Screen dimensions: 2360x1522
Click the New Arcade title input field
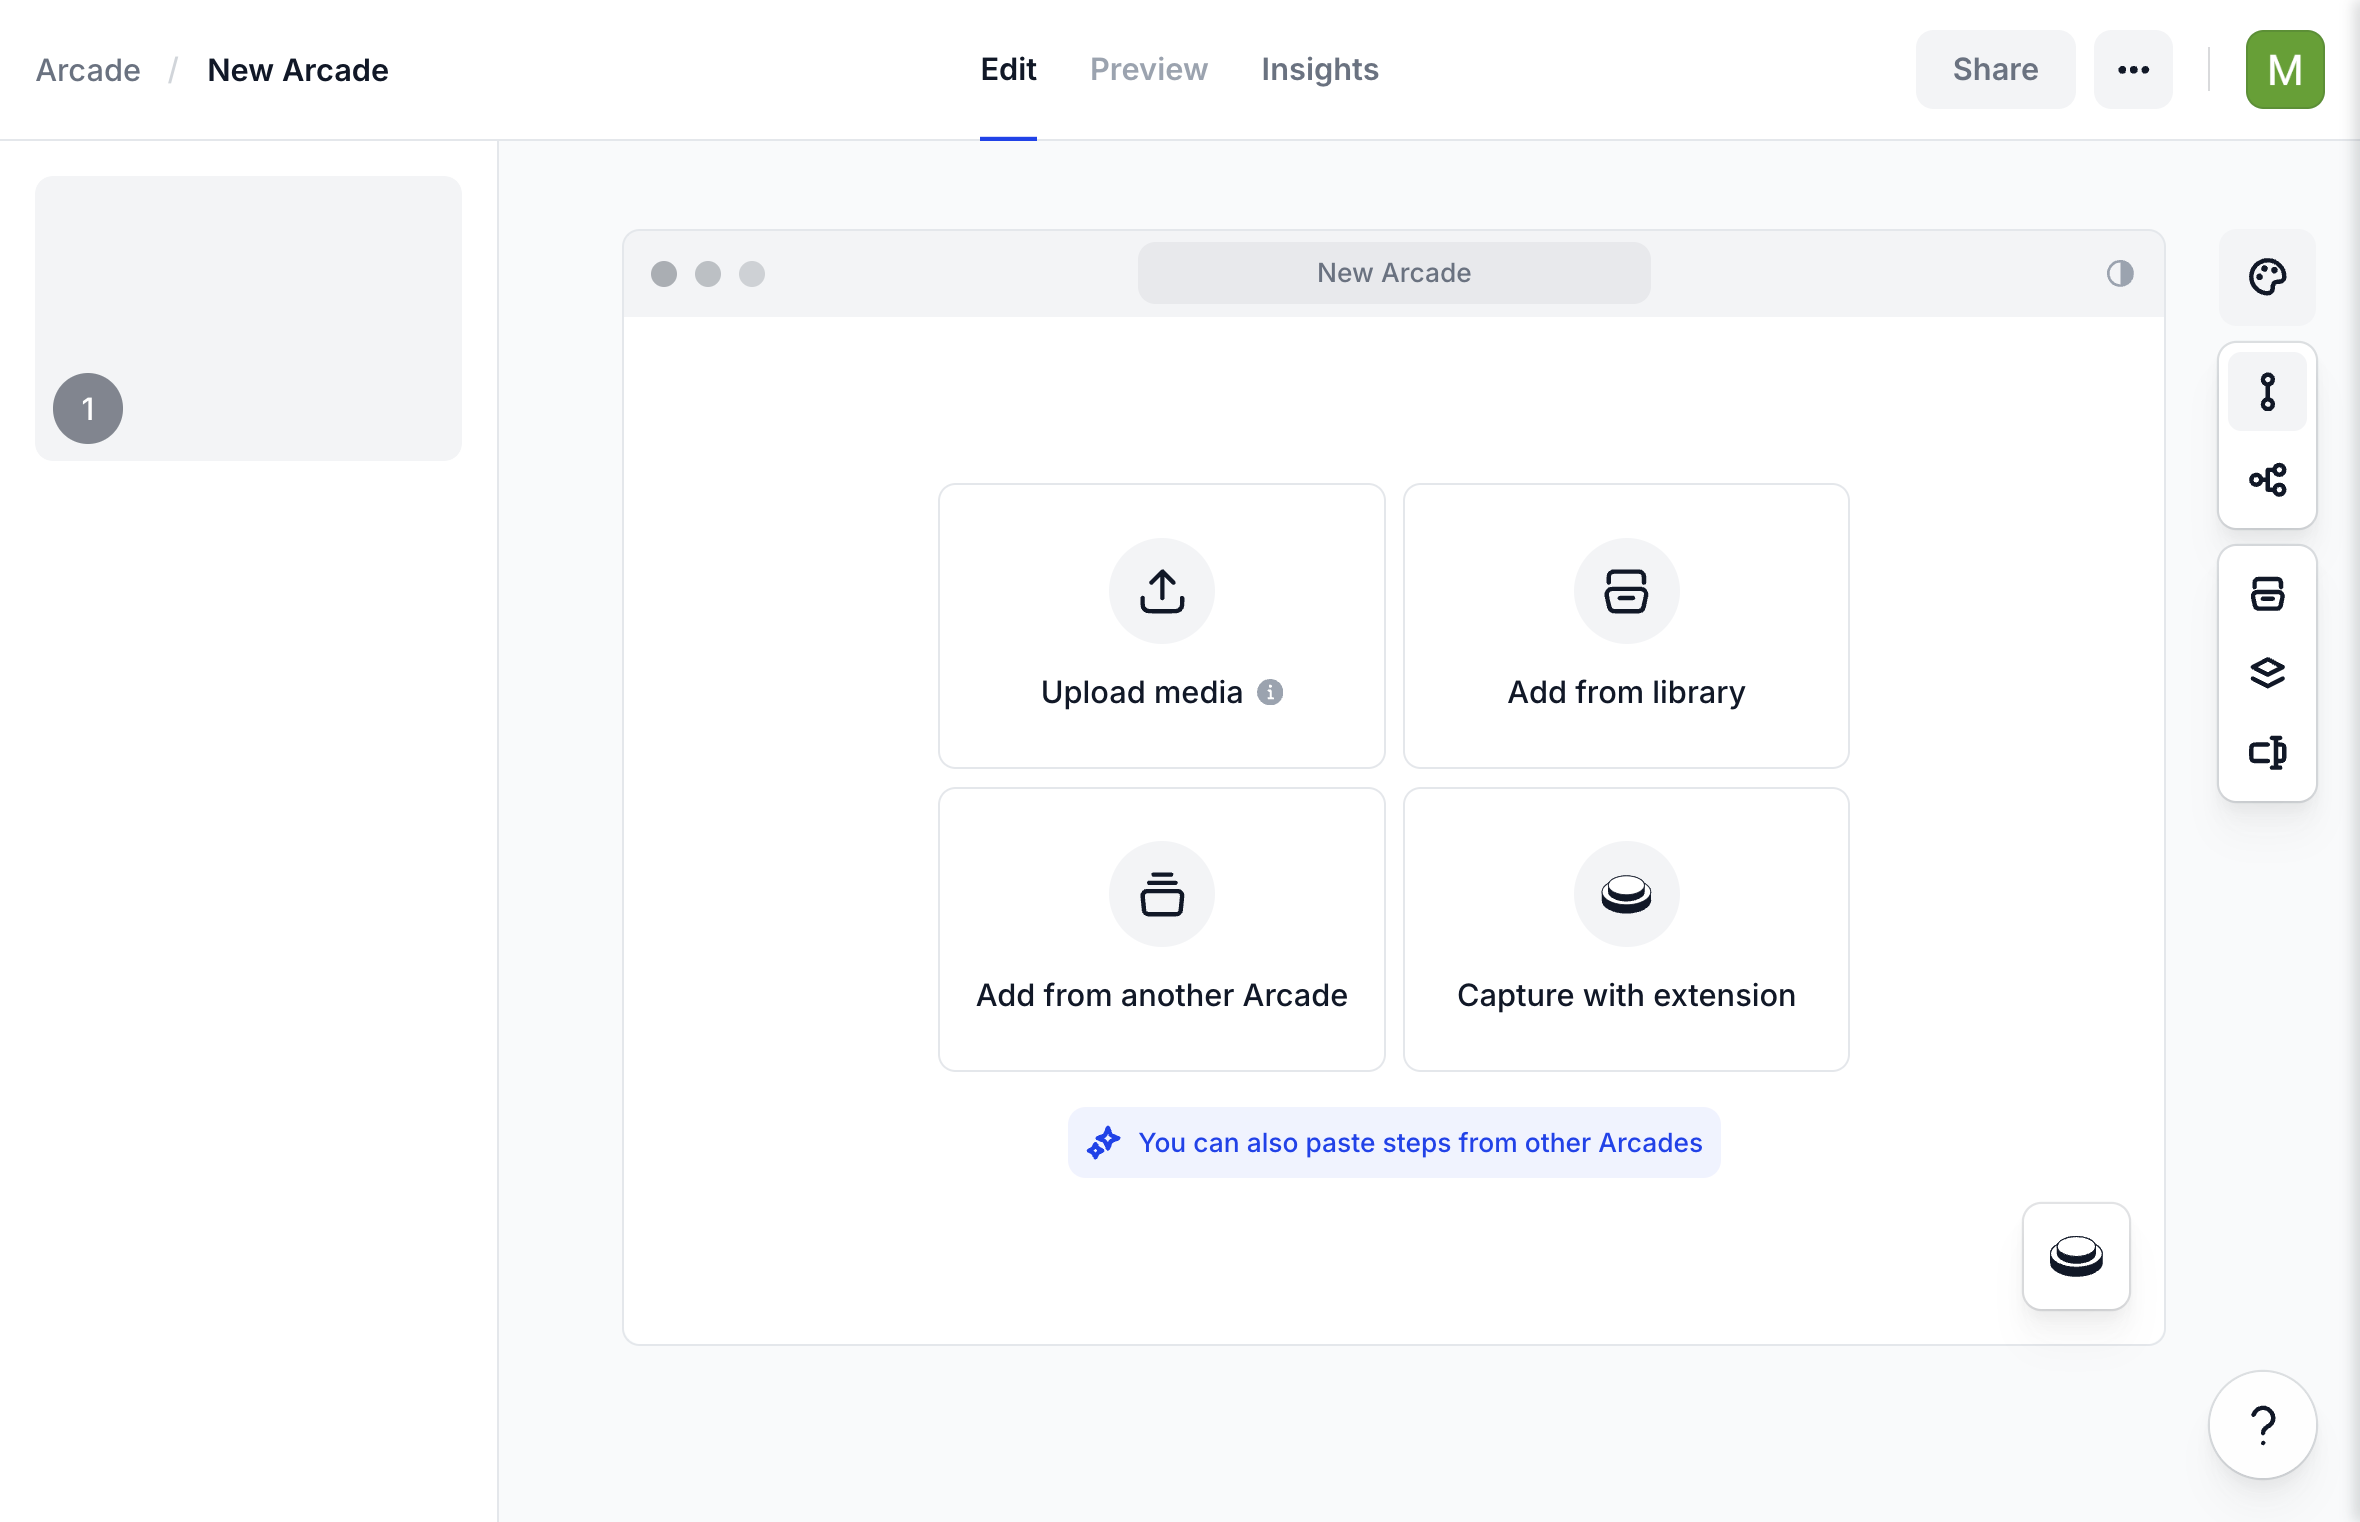click(x=1393, y=272)
